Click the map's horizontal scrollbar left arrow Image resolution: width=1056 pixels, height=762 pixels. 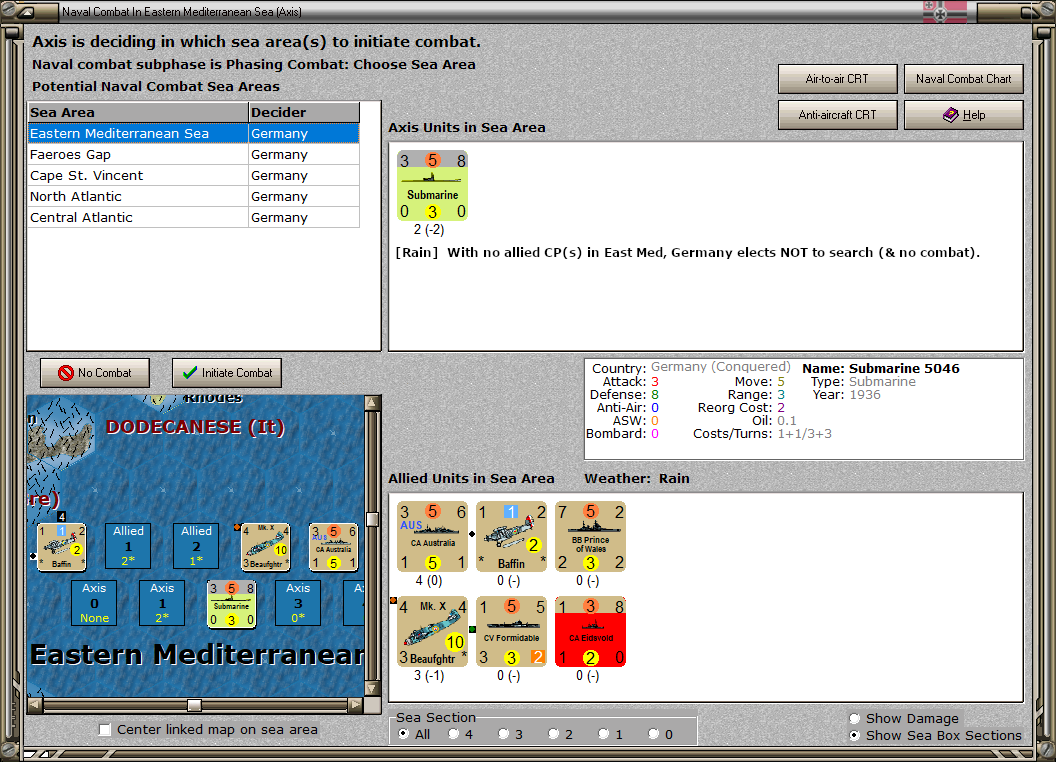pos(35,705)
